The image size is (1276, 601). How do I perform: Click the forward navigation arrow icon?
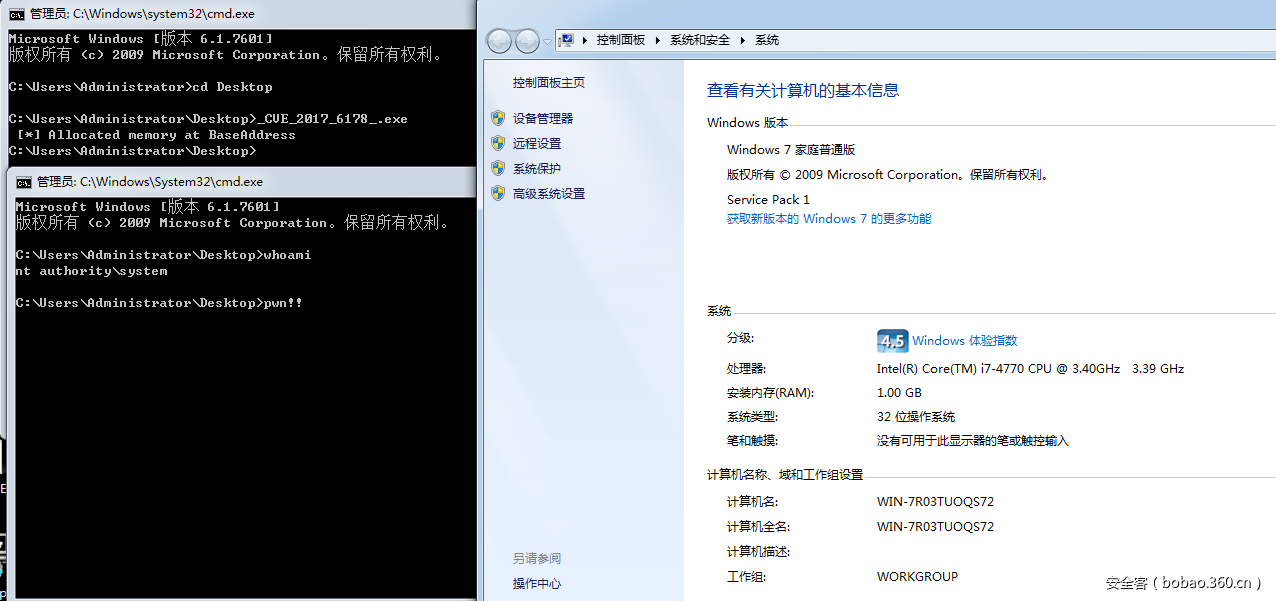[x=527, y=40]
